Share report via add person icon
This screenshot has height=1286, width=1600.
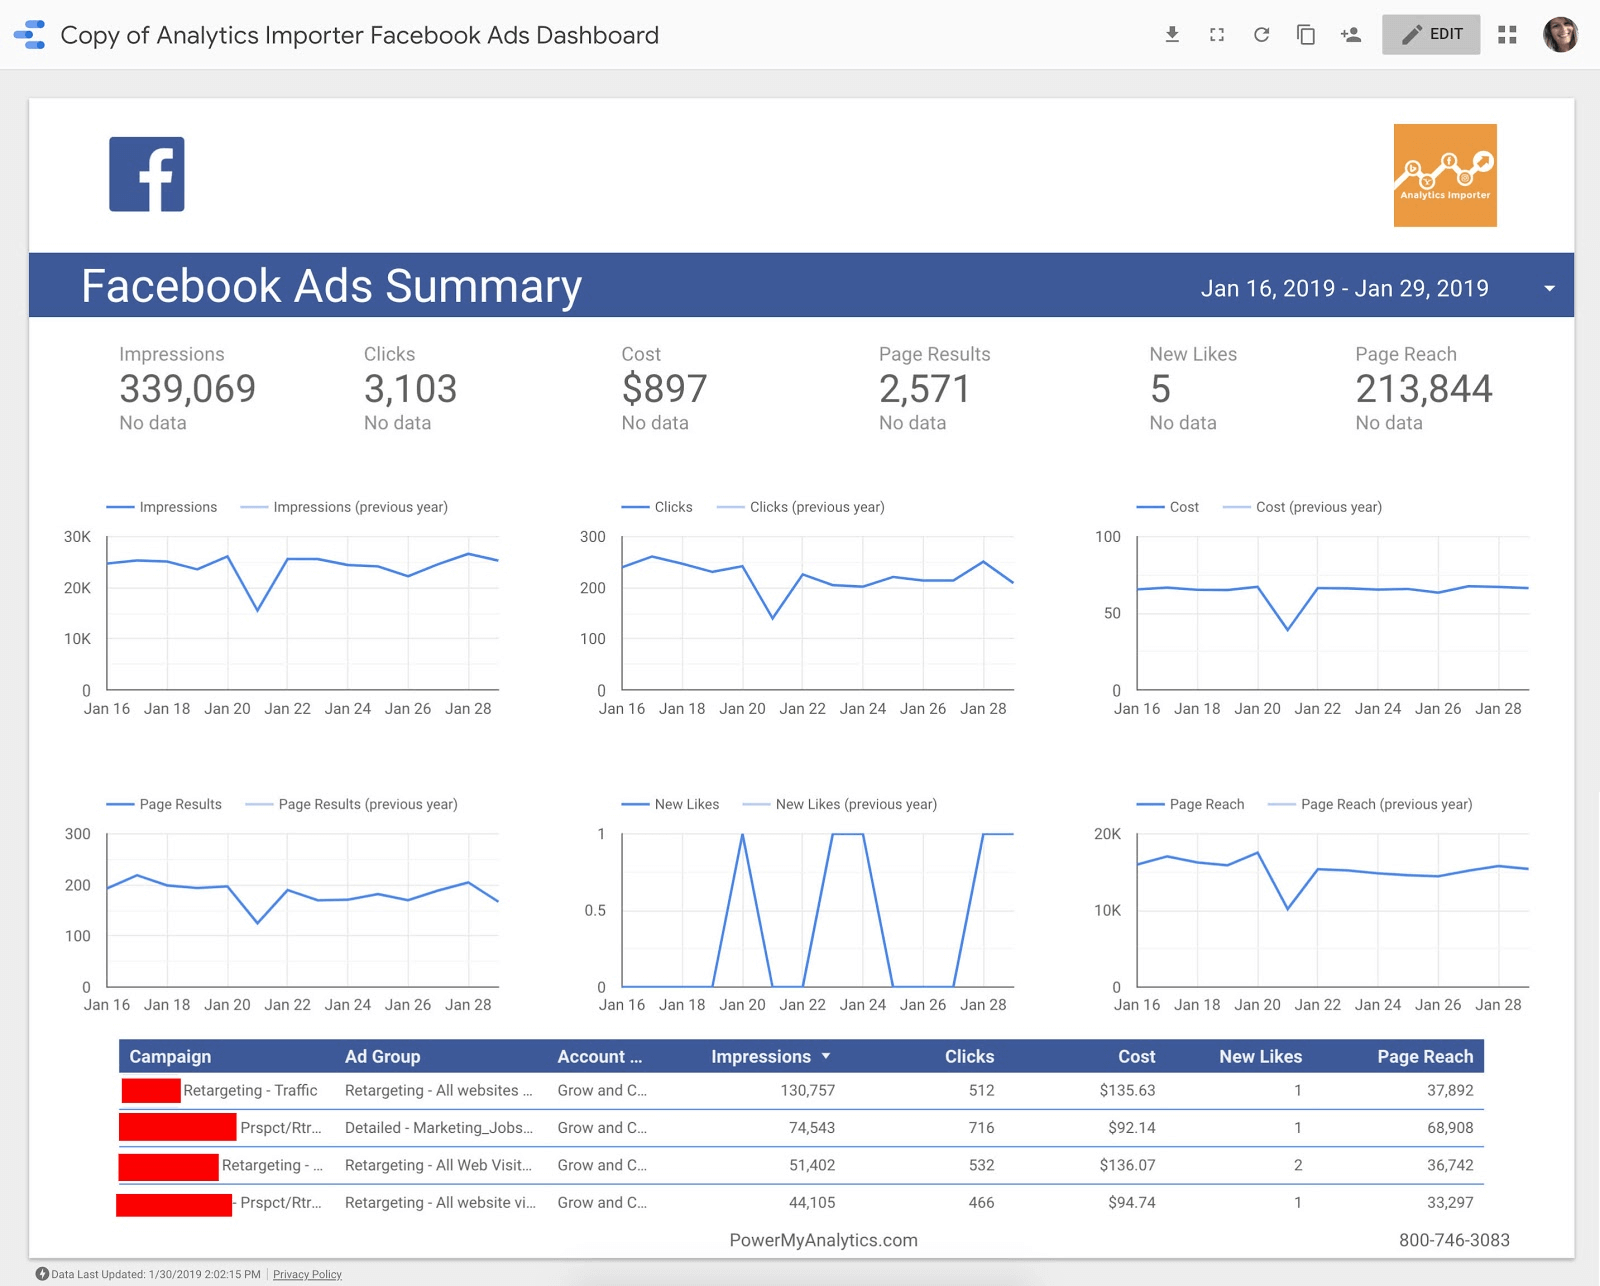tap(1351, 35)
